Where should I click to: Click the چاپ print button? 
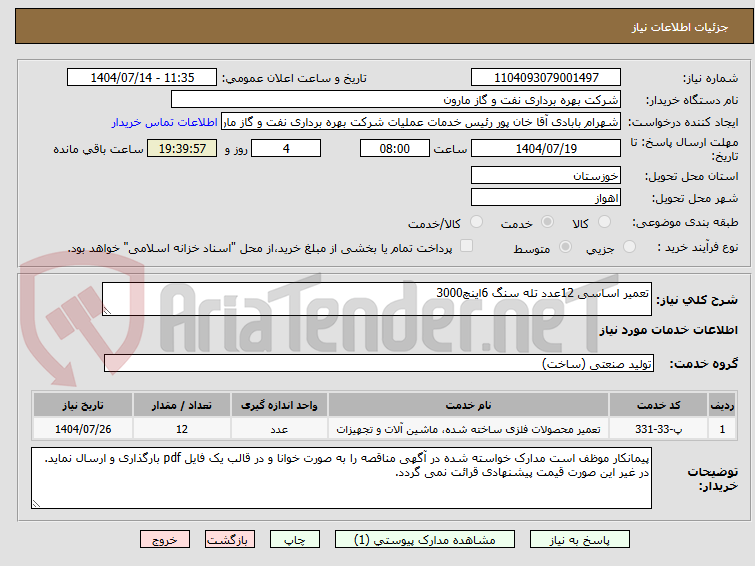click(295, 540)
